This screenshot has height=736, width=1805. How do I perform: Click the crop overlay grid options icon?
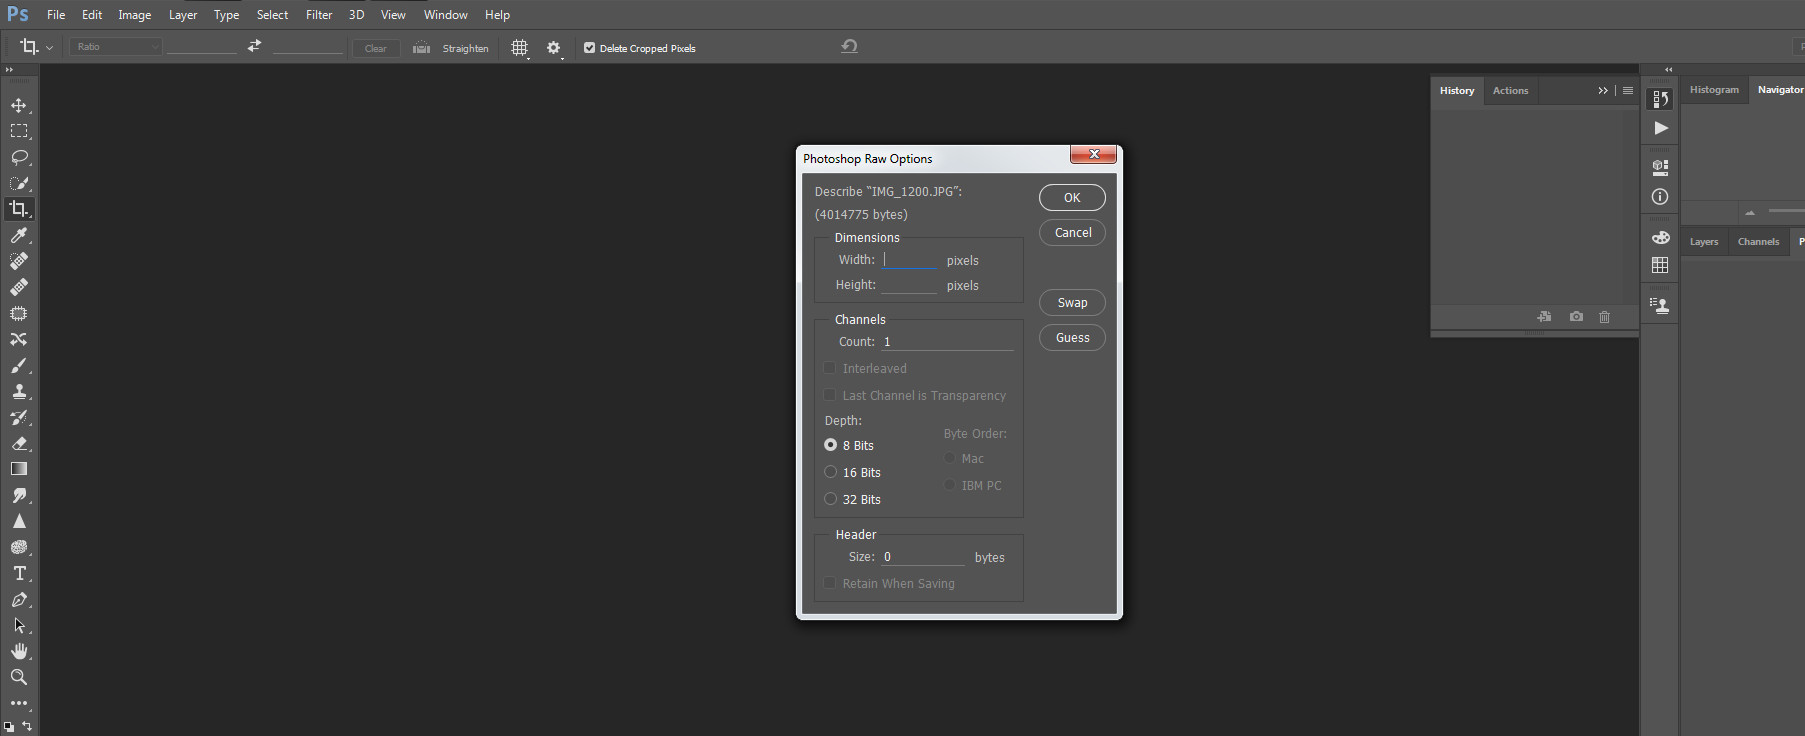click(x=520, y=48)
